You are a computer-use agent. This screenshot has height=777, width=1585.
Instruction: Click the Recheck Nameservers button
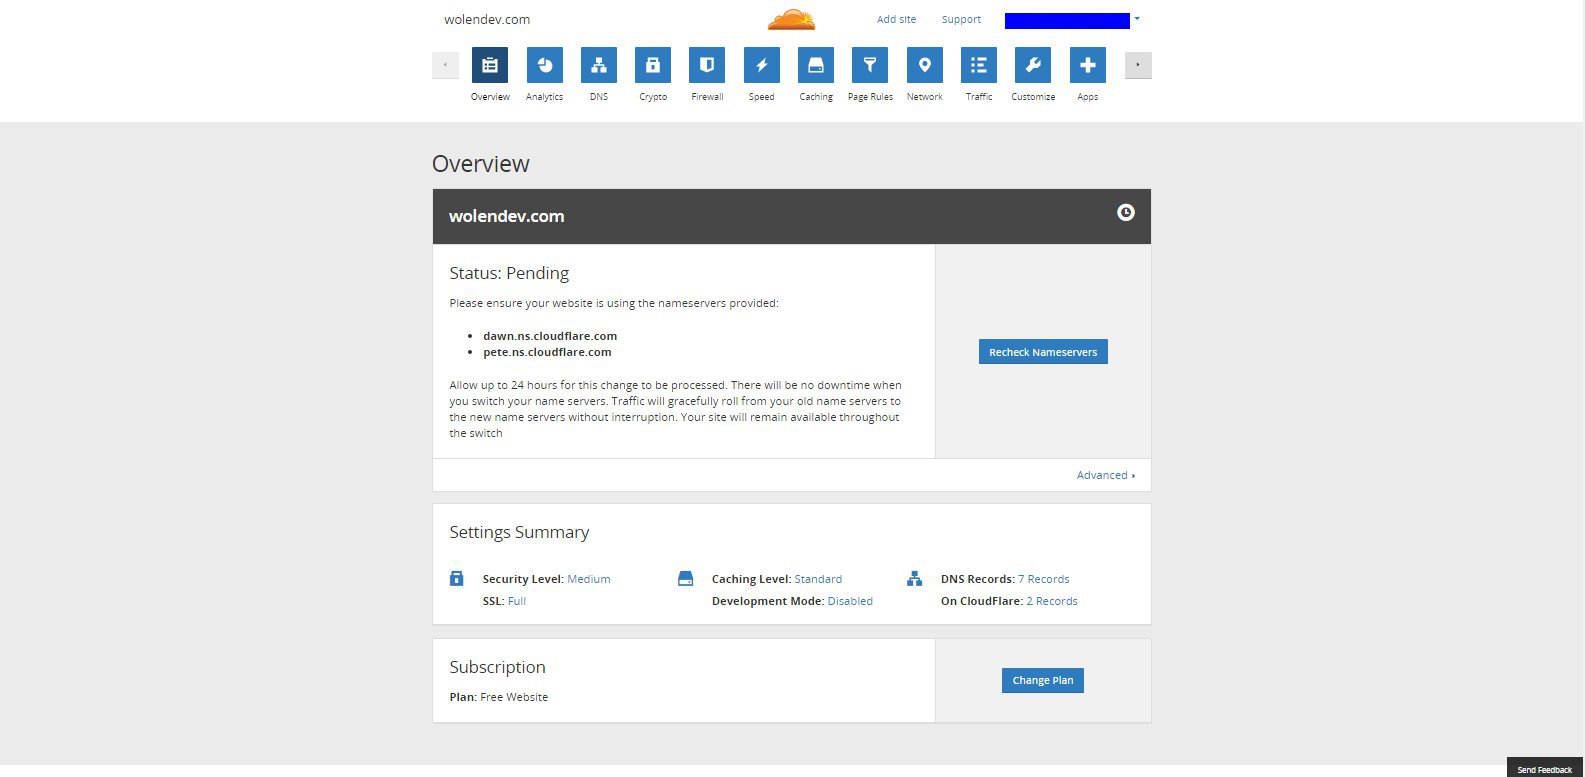click(1043, 352)
